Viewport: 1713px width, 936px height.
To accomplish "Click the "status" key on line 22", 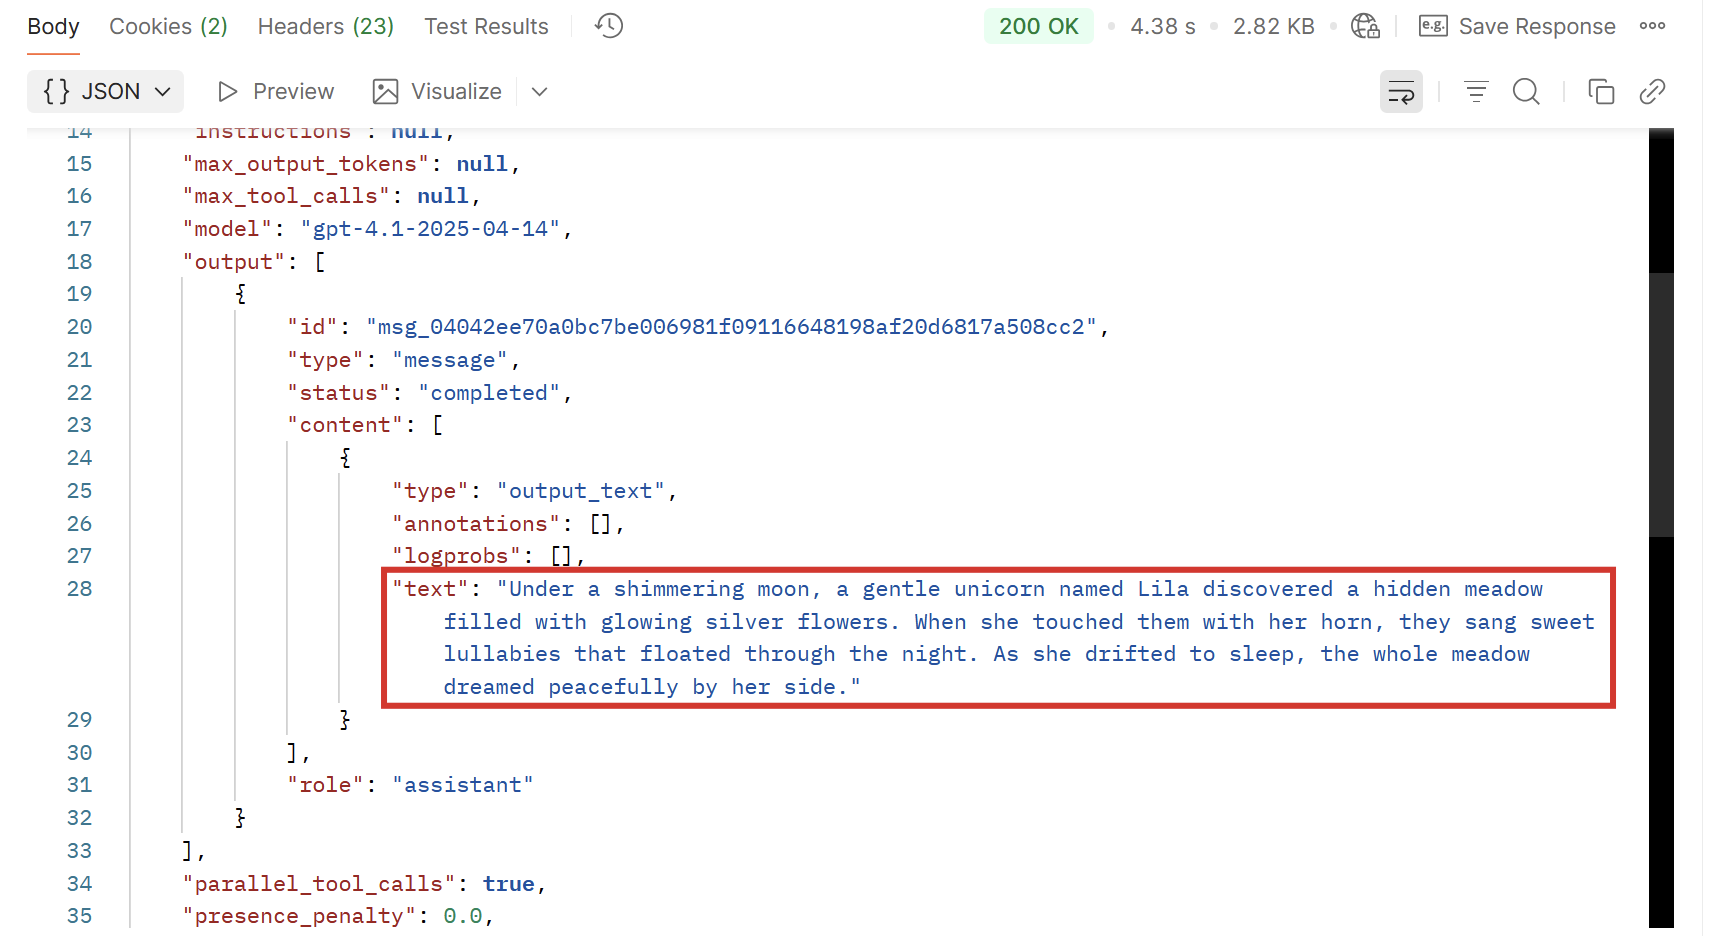I will 339,393.
